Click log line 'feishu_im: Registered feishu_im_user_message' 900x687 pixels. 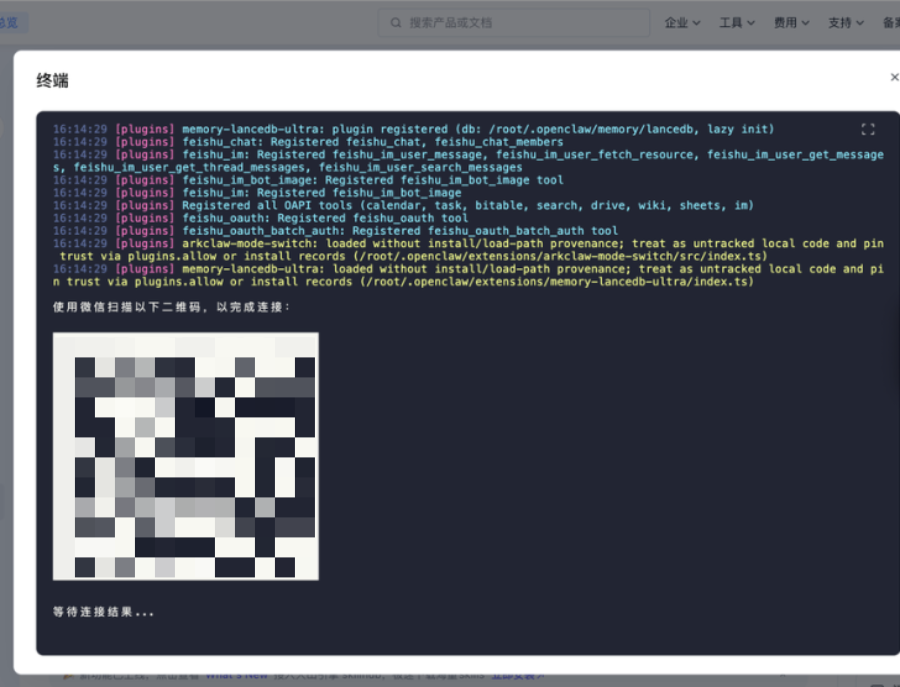[x=468, y=161]
